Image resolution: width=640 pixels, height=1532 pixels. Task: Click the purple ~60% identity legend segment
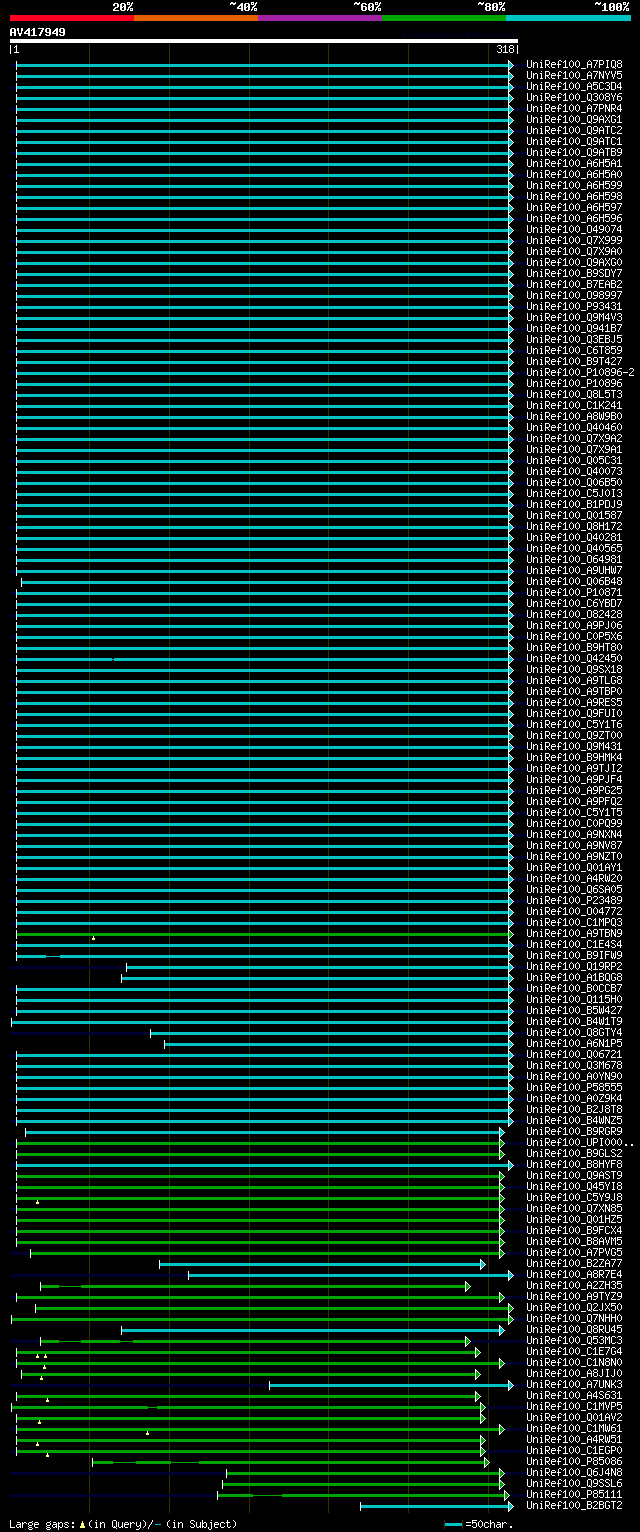tap(319, 18)
